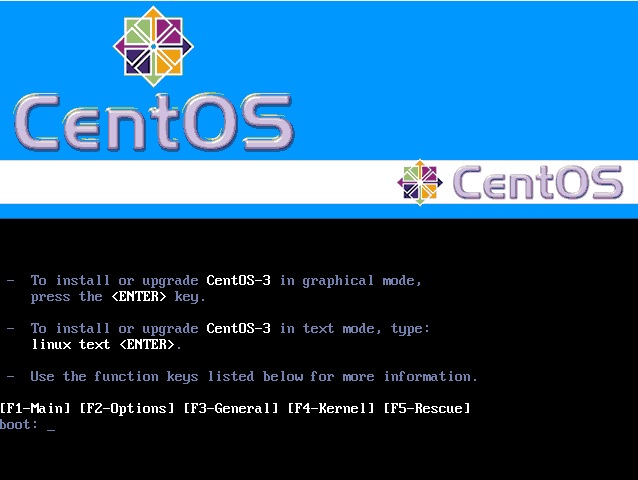This screenshot has width=638, height=480.
Task: Click the 'press the' text before ENTER key
Action: (x=66, y=297)
